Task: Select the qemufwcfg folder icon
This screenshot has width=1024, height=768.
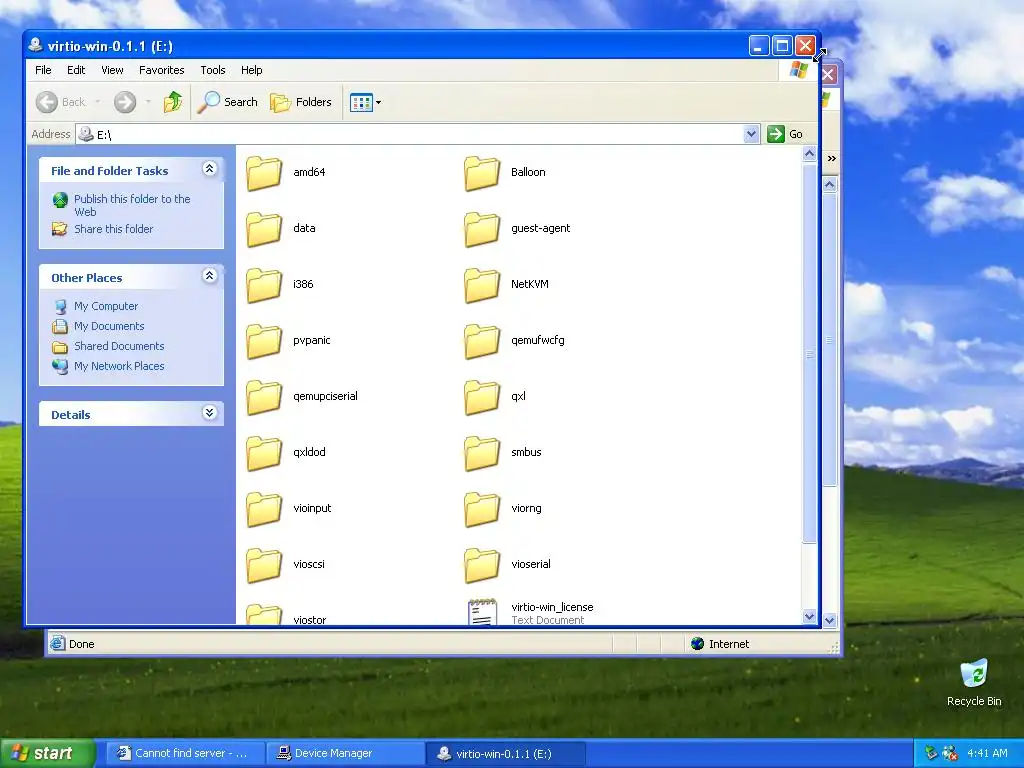Action: pyautogui.click(x=482, y=341)
